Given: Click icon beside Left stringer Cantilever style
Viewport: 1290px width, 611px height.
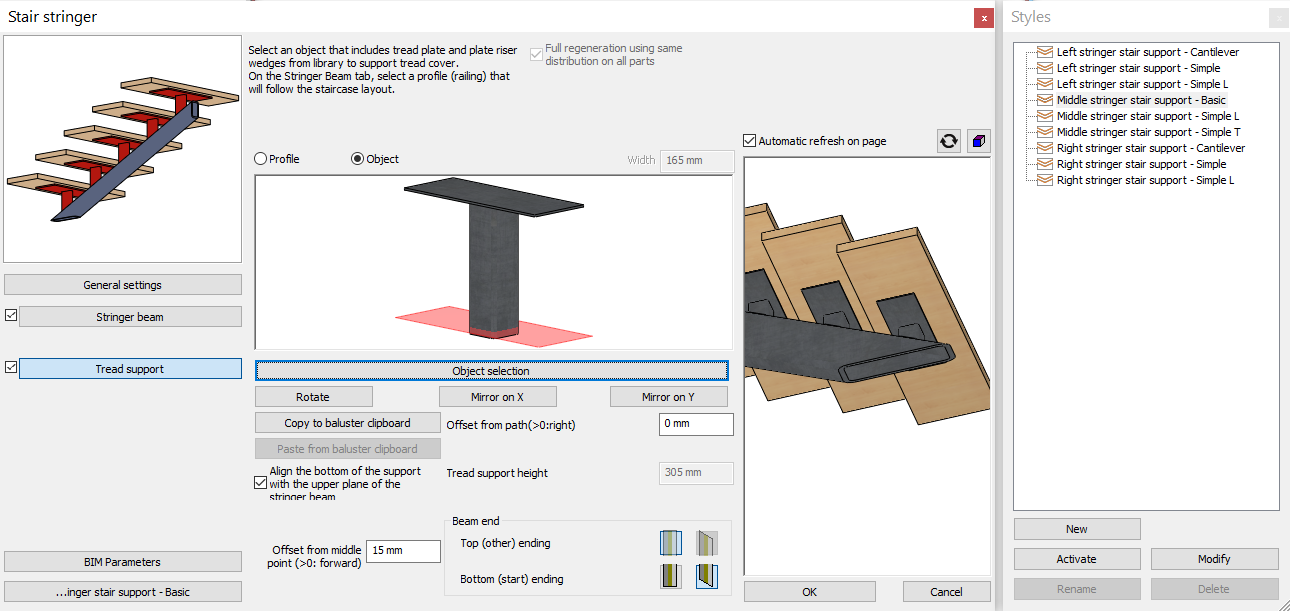Looking at the screenshot, I should click(1045, 52).
